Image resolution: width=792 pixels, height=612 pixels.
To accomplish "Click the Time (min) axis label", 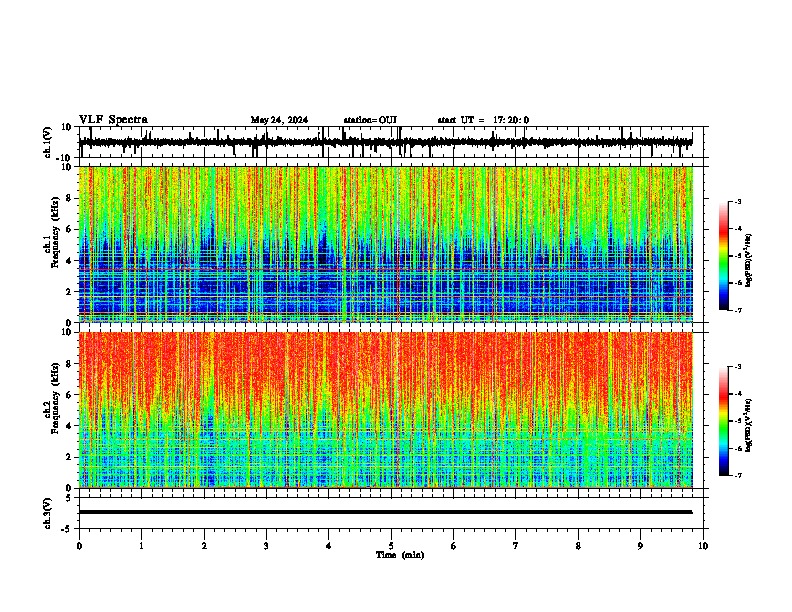I will (x=400, y=555).
